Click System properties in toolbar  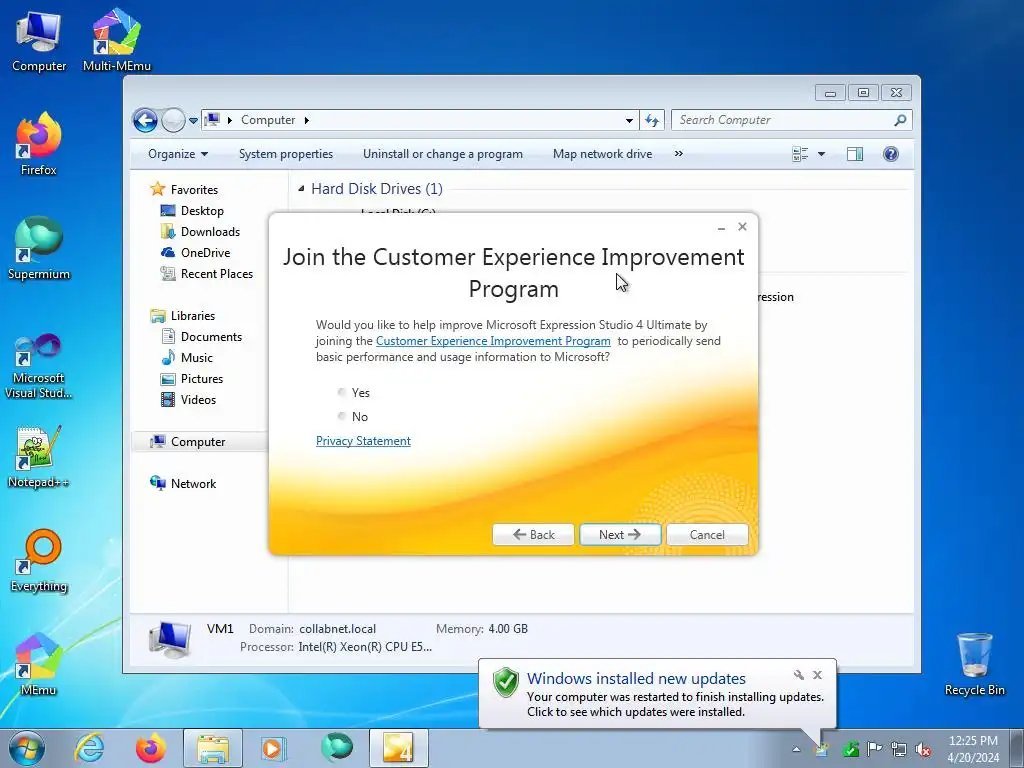point(286,154)
